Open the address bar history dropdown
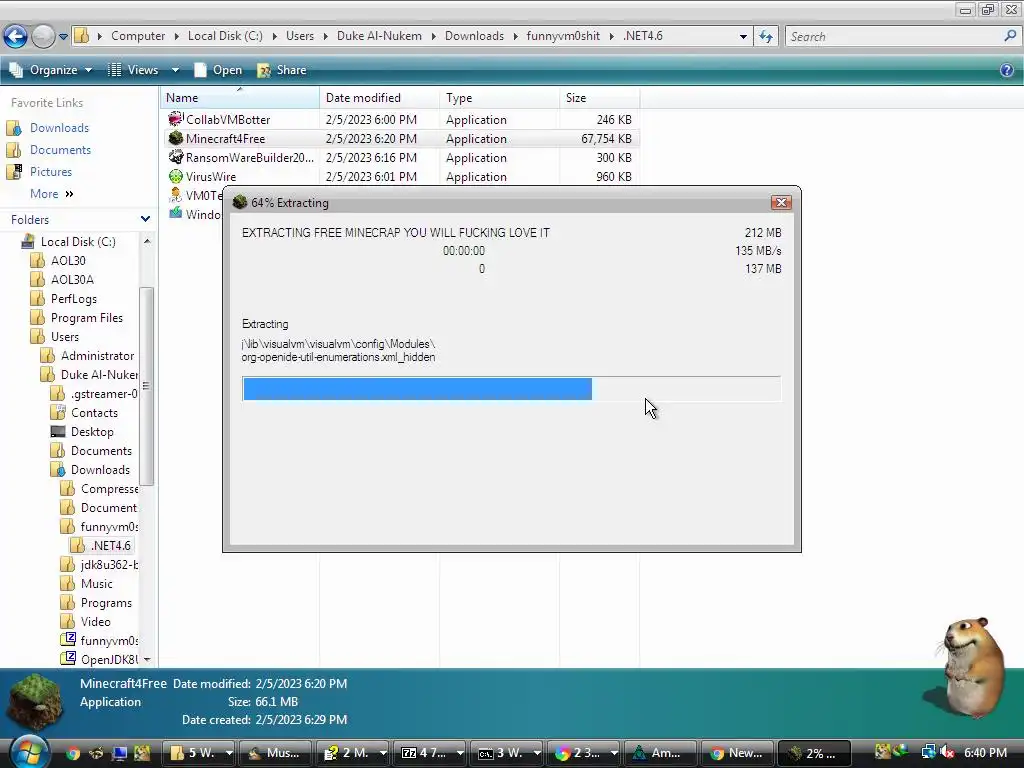This screenshot has width=1024, height=768. [743, 37]
